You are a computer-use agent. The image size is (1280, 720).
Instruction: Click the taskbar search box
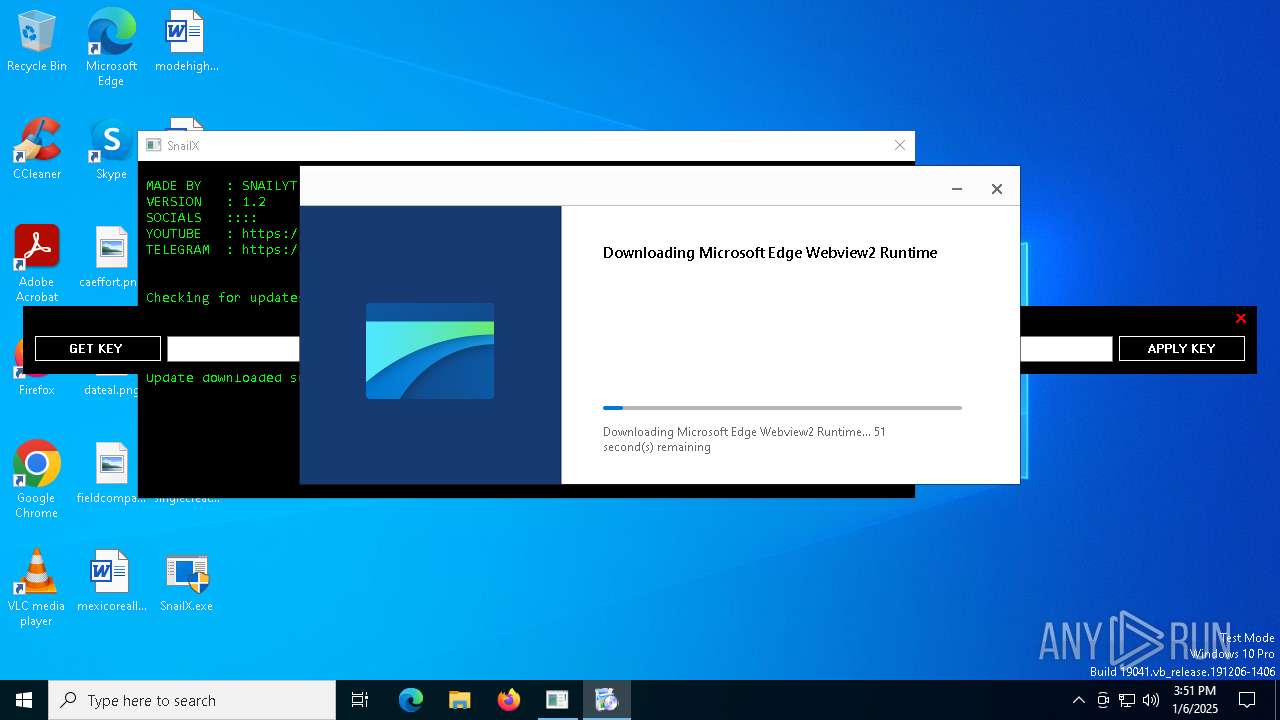click(192, 700)
